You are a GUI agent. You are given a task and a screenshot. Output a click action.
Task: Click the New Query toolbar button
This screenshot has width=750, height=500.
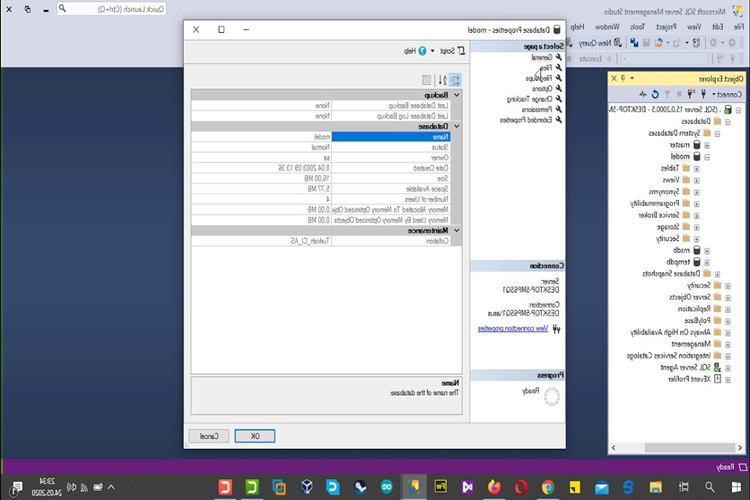[600, 43]
